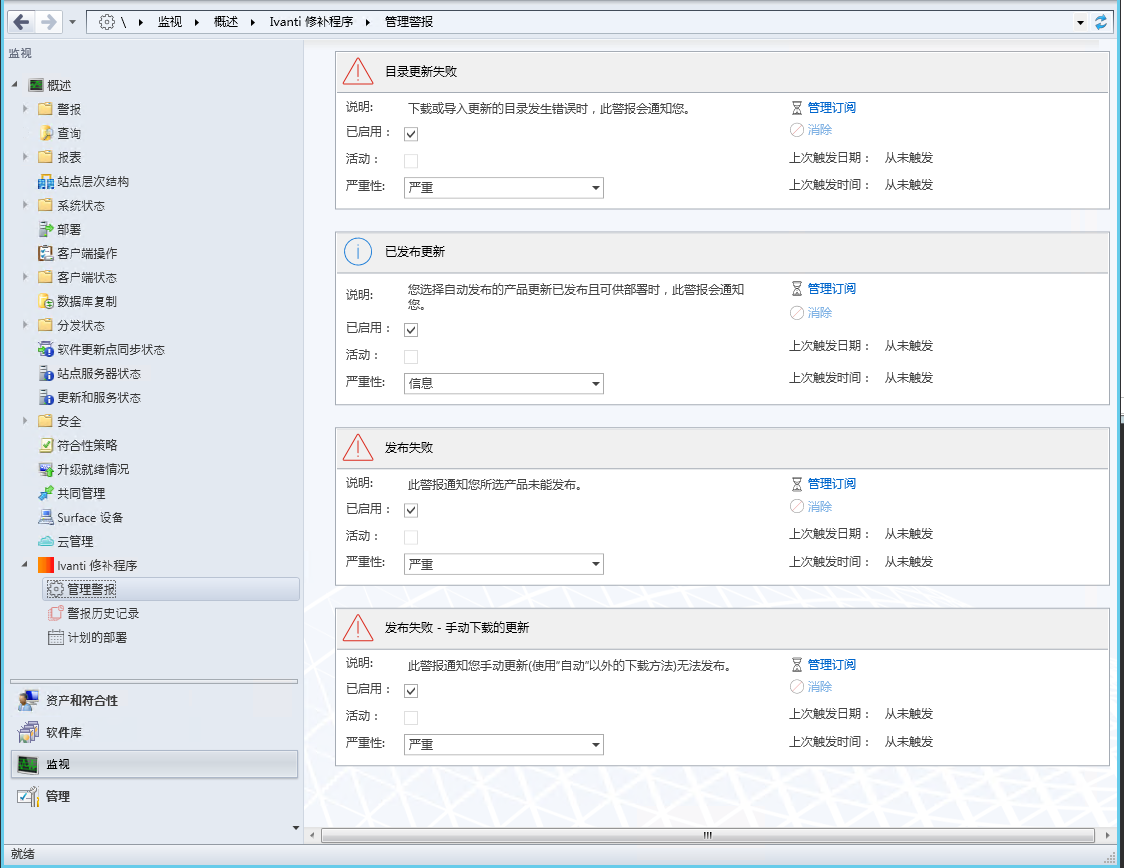Click 管理订阅 link for 目录更新失败
The width and height of the screenshot is (1124, 868).
(831, 108)
